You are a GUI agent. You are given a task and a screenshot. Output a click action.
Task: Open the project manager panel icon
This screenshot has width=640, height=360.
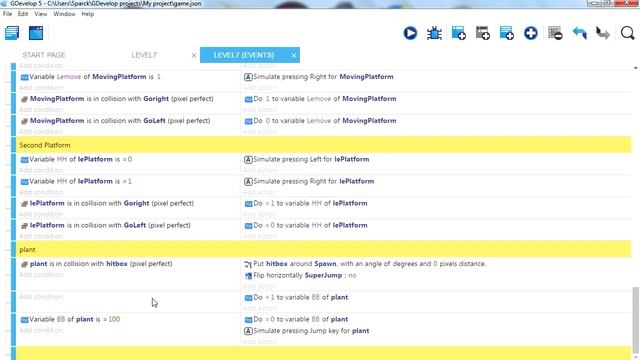pos(12,33)
